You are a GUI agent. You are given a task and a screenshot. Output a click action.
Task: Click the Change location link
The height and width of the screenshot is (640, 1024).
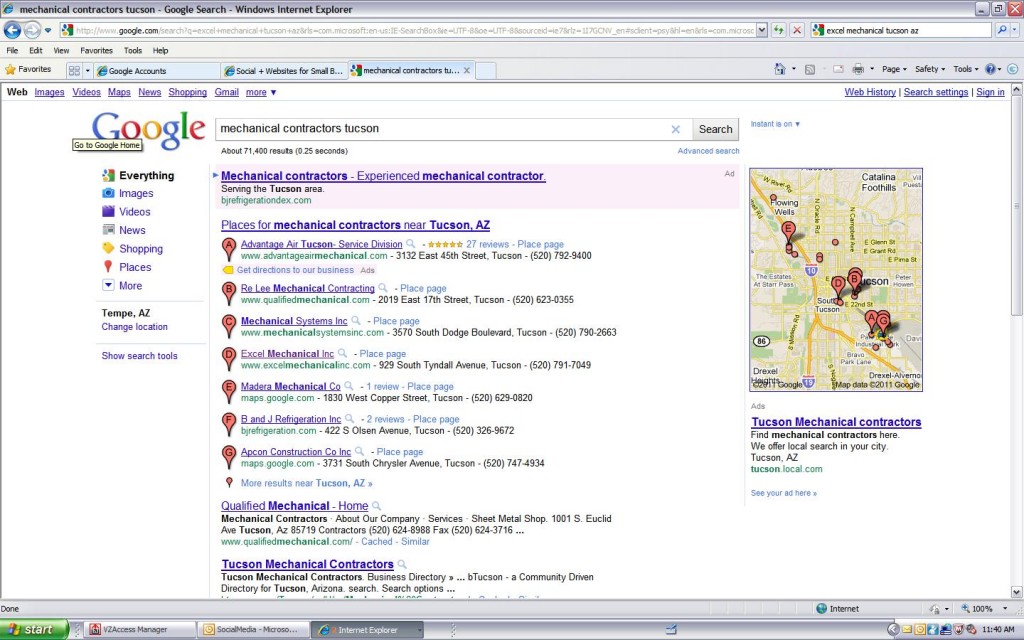point(135,327)
